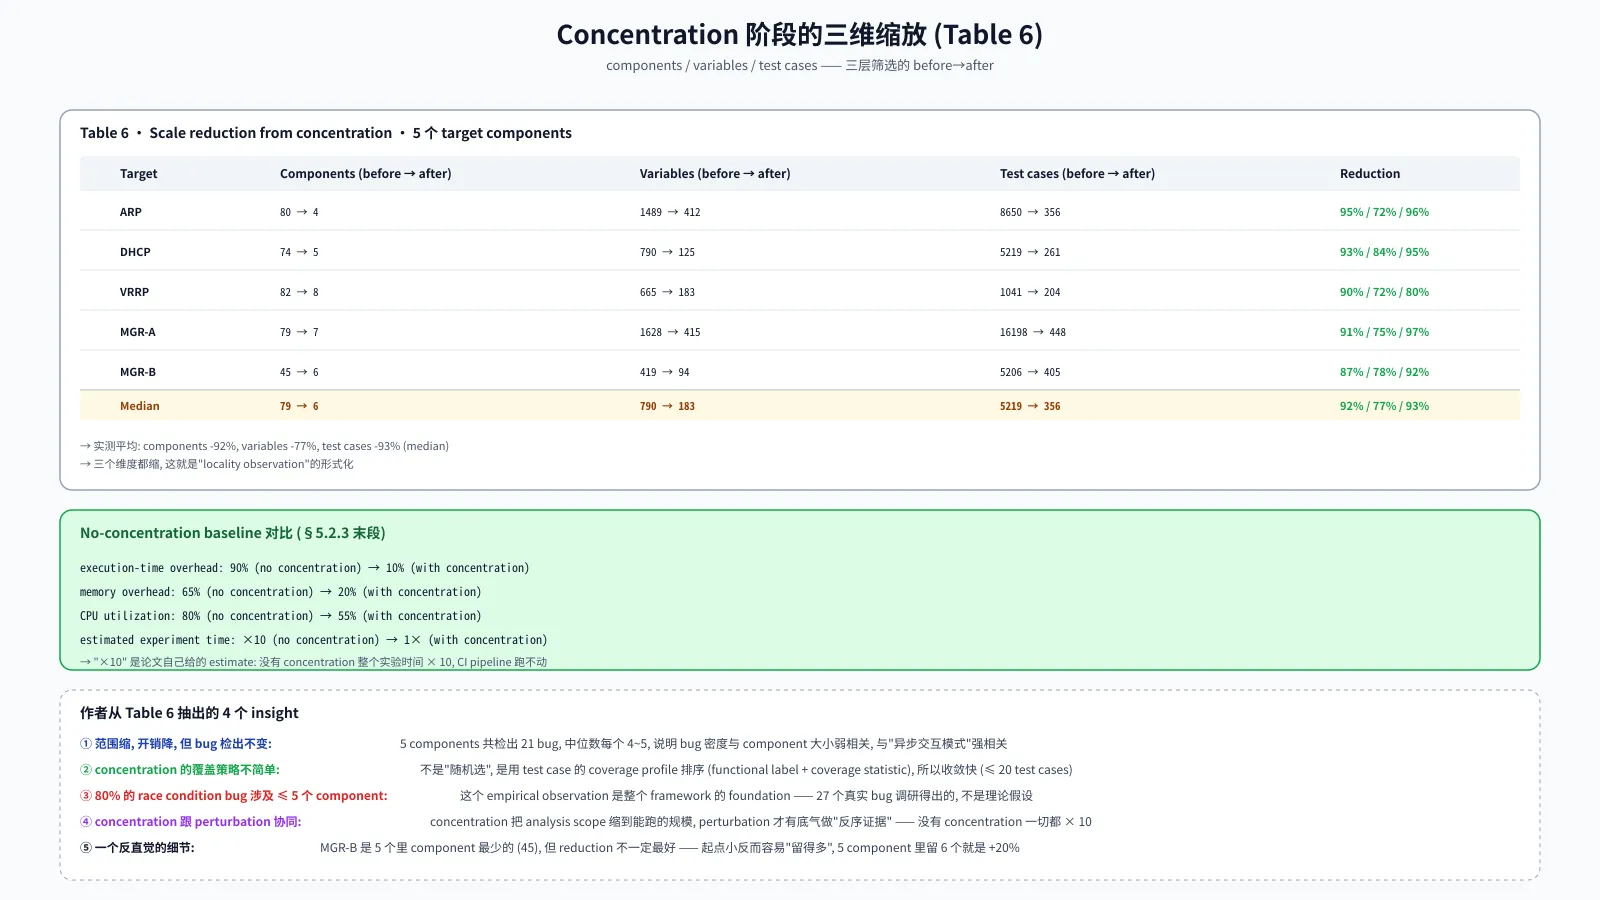Select the "Target" column header
Screen dimensions: 1600x900
(139, 174)
